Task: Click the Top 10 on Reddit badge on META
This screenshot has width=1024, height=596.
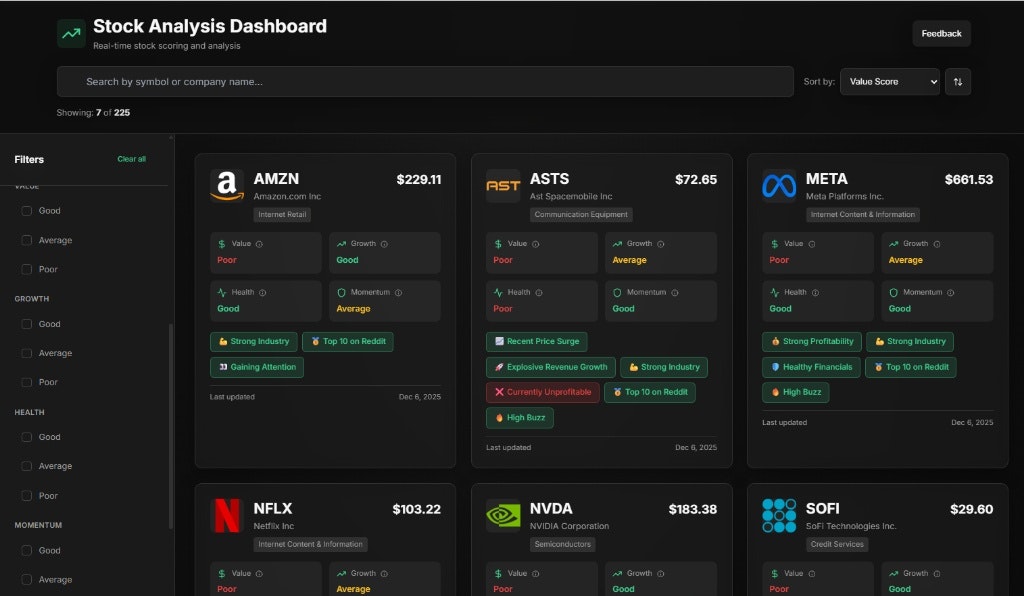Action: click(911, 367)
